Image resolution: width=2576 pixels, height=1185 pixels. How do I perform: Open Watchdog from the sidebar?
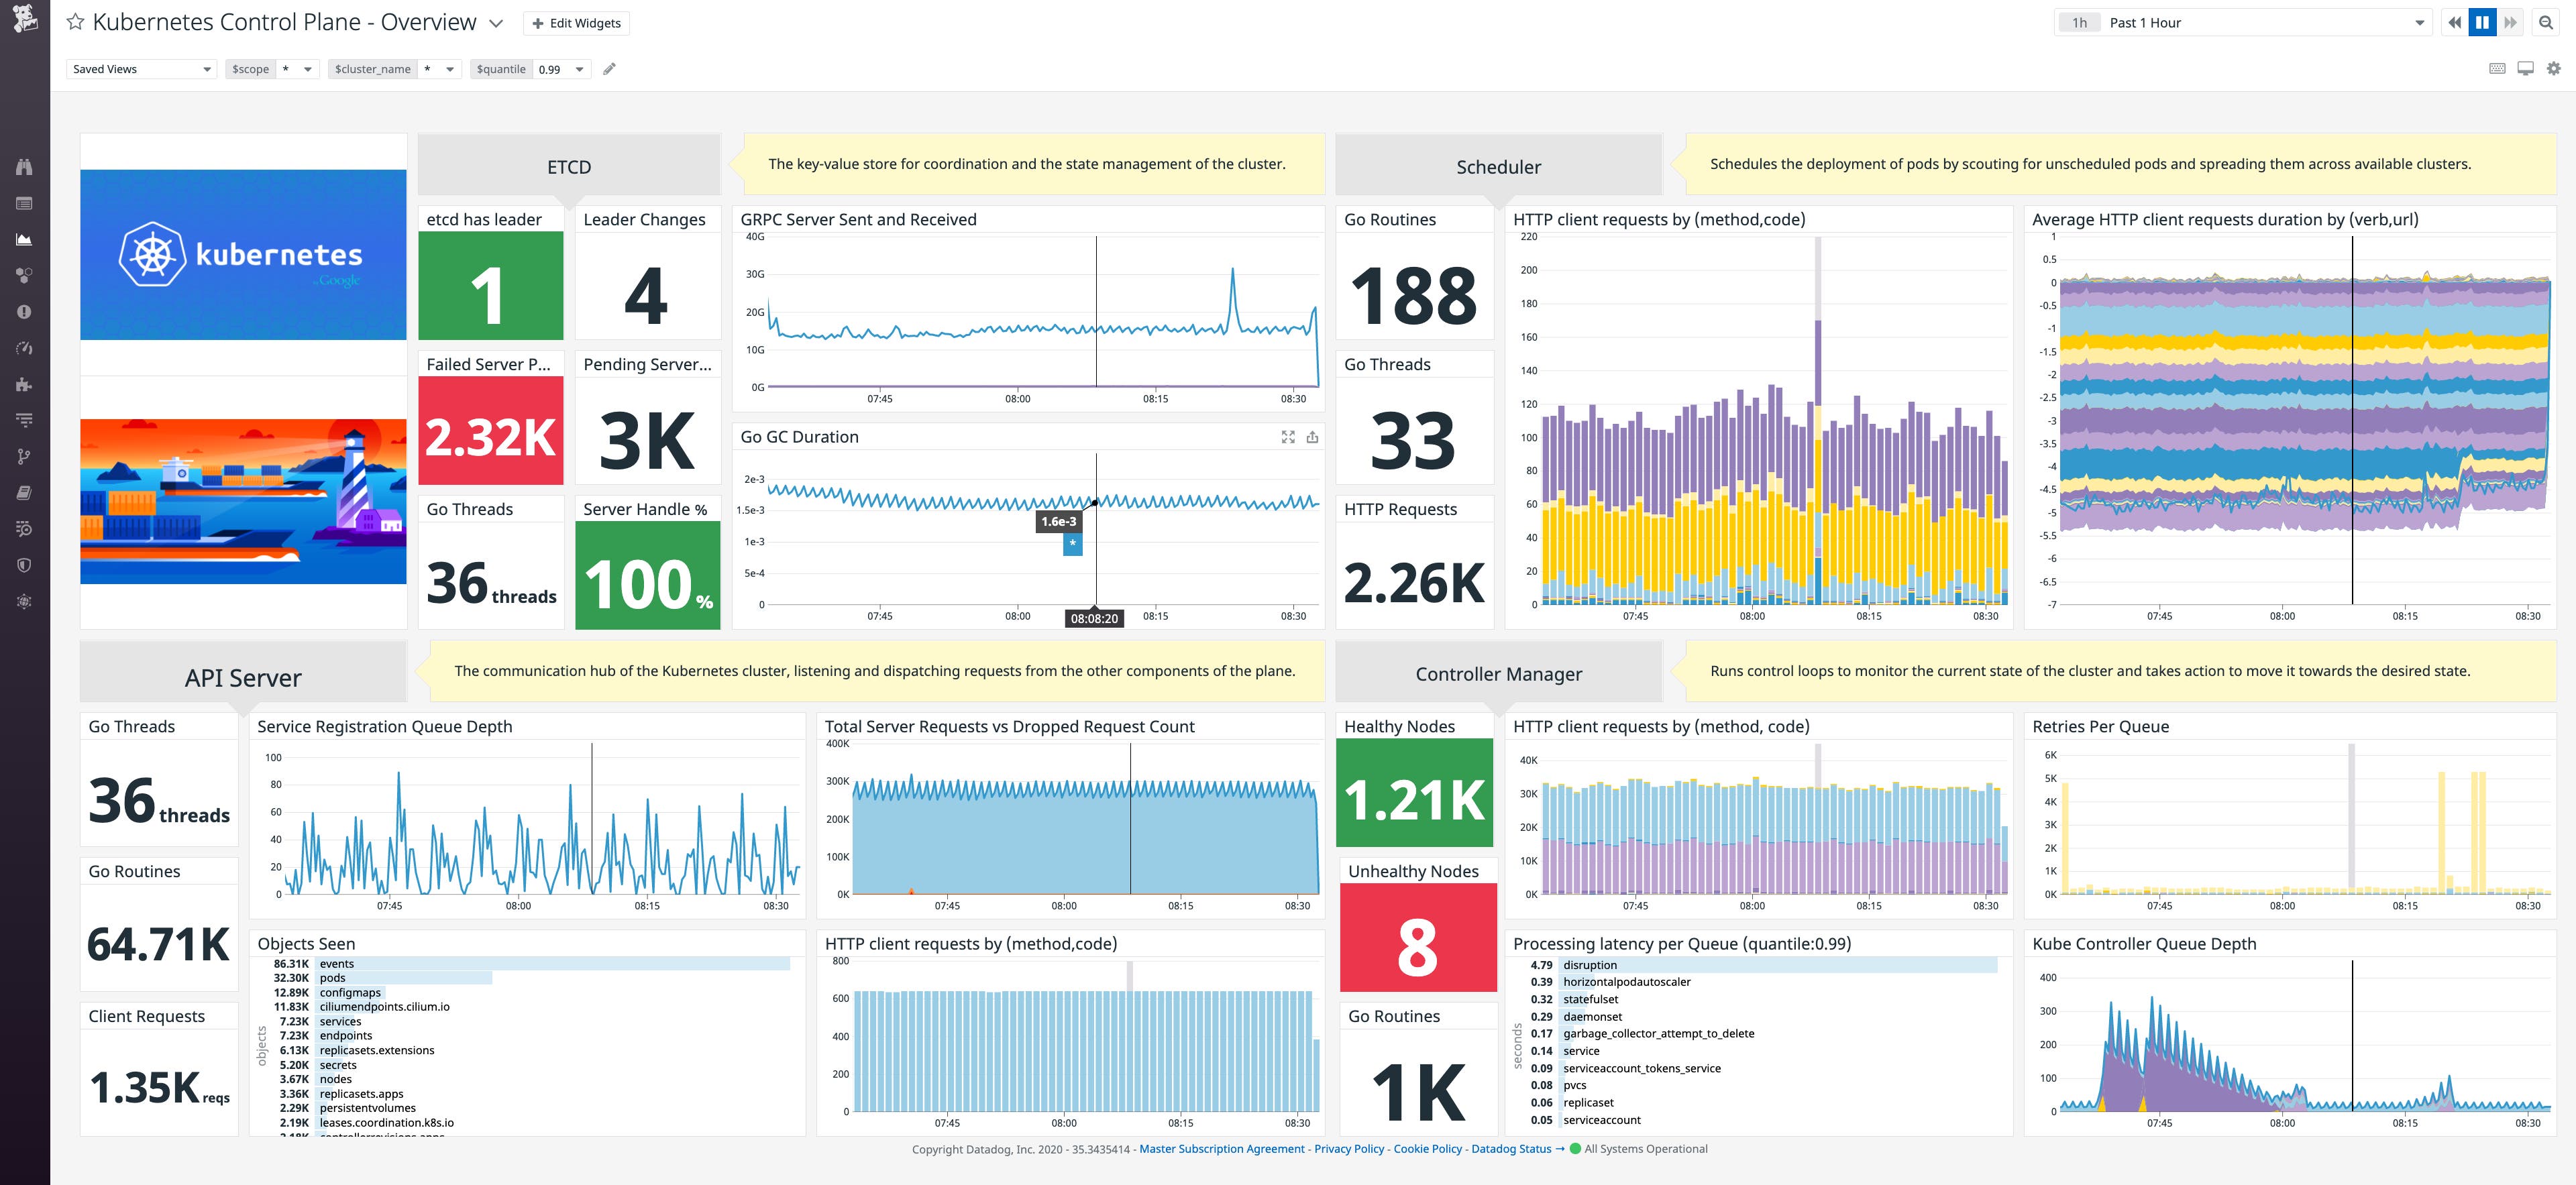[25, 167]
